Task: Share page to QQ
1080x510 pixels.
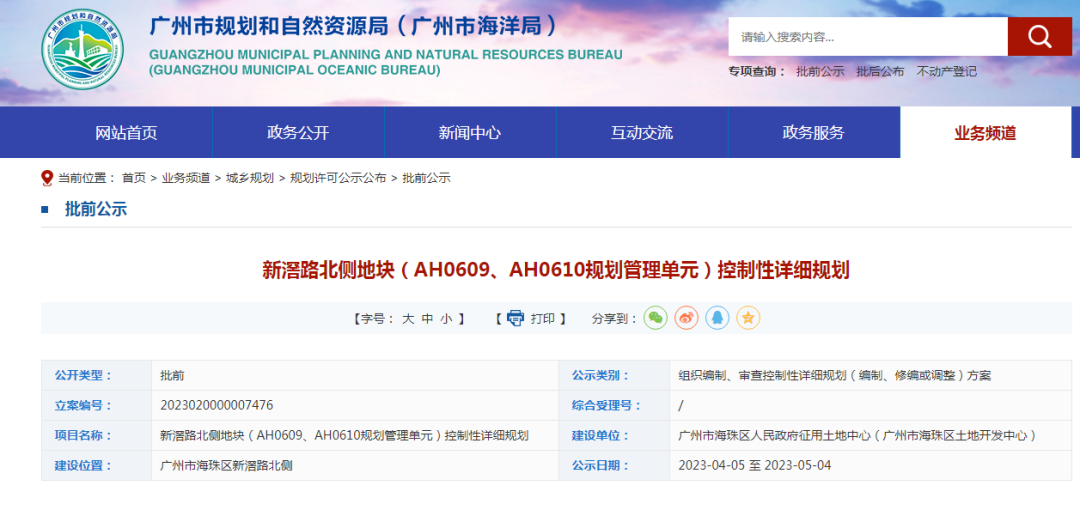Action: pos(717,318)
